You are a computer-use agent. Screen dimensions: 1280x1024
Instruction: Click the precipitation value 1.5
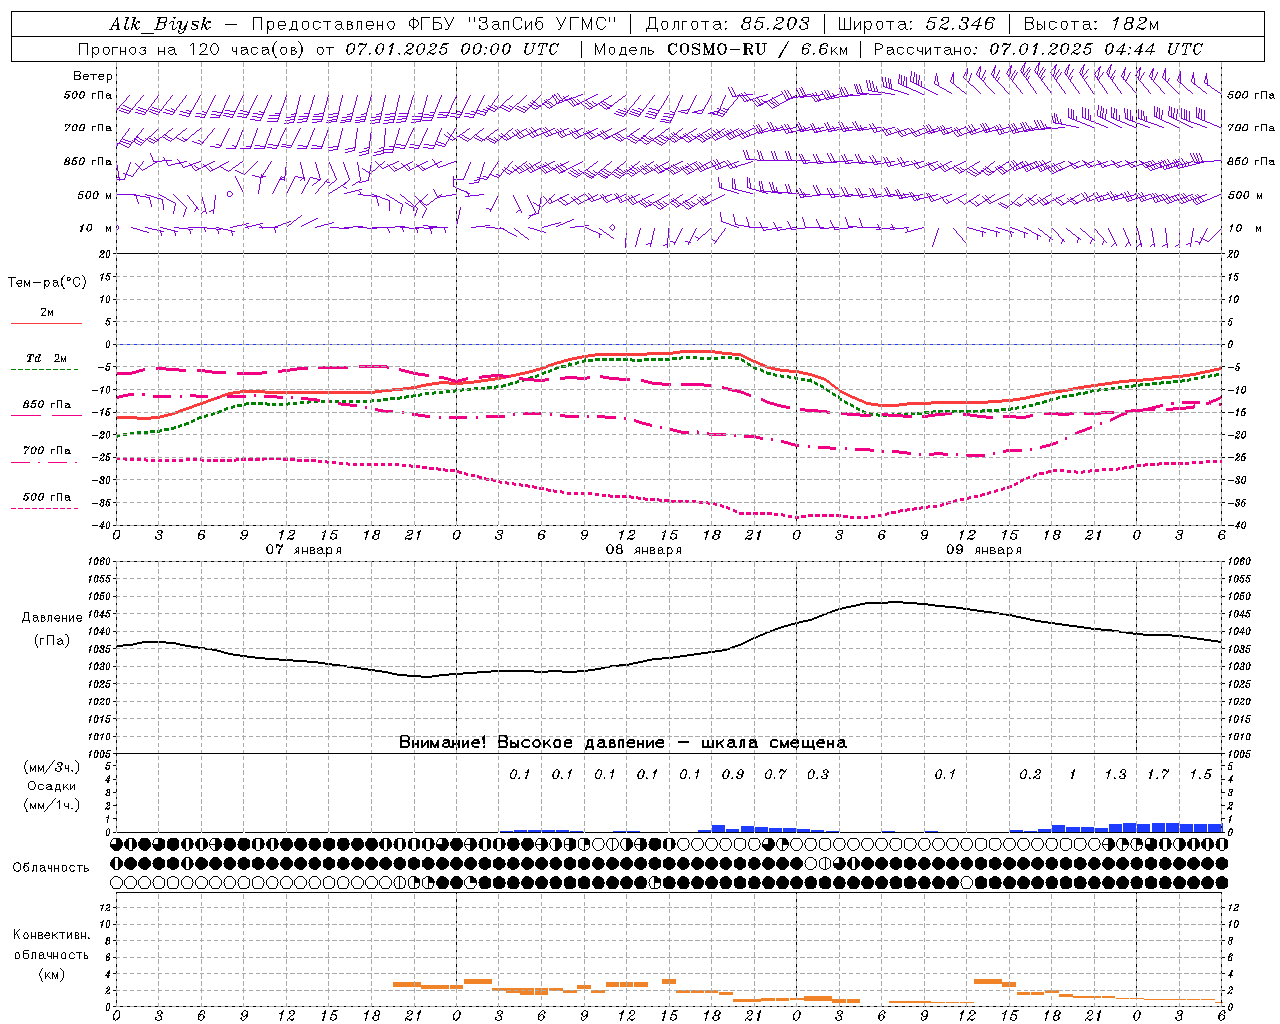tap(1200, 774)
